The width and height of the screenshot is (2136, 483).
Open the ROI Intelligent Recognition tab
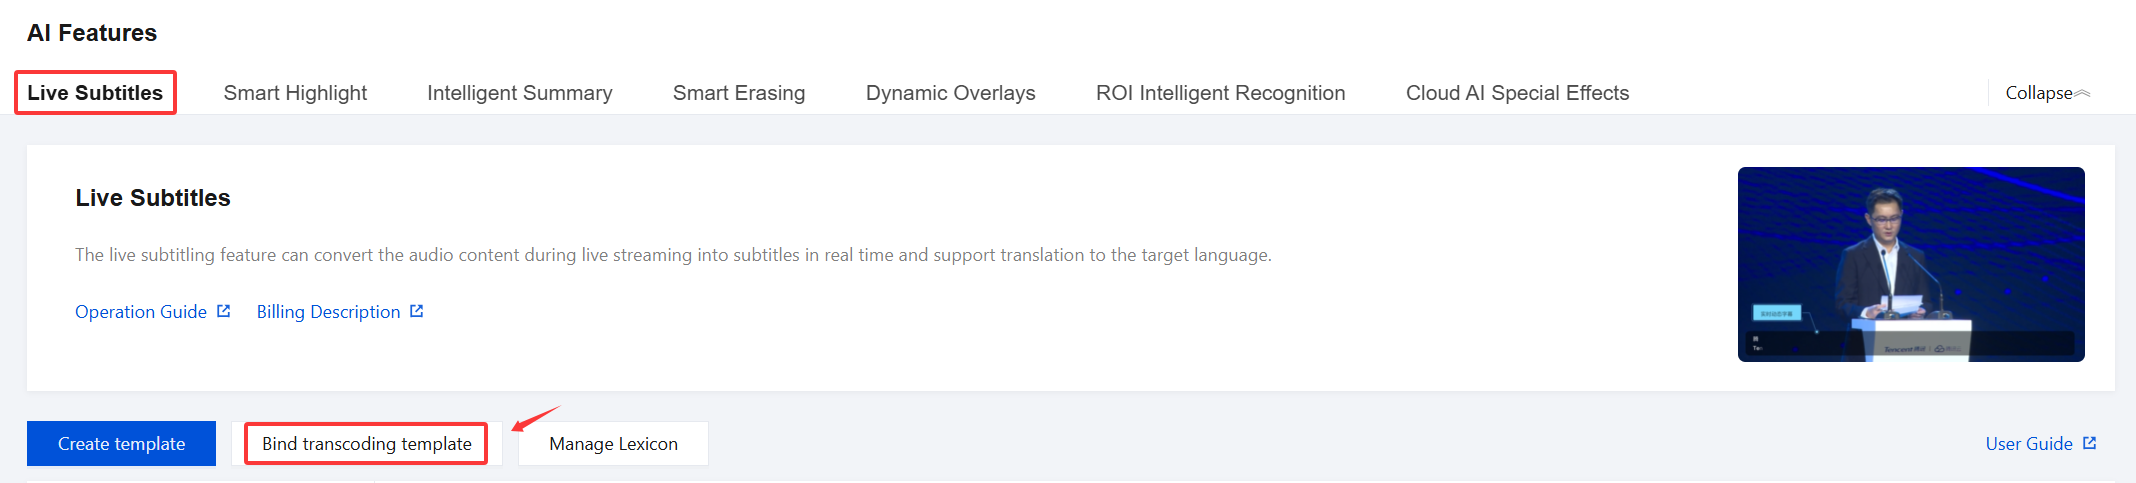pos(1220,93)
